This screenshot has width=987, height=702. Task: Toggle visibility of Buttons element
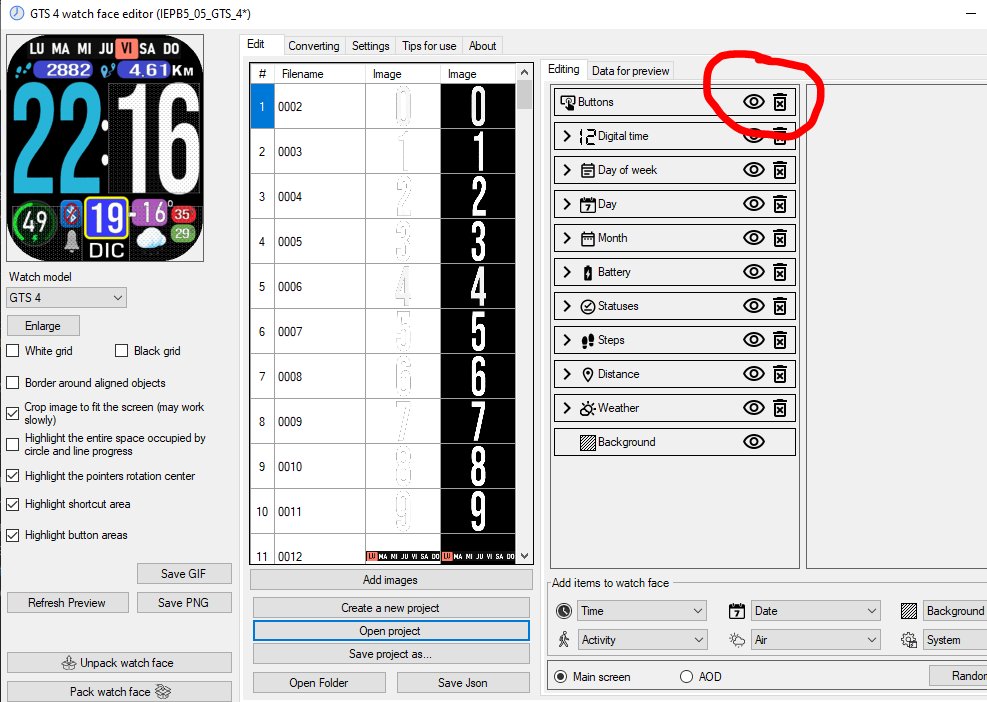[753, 102]
